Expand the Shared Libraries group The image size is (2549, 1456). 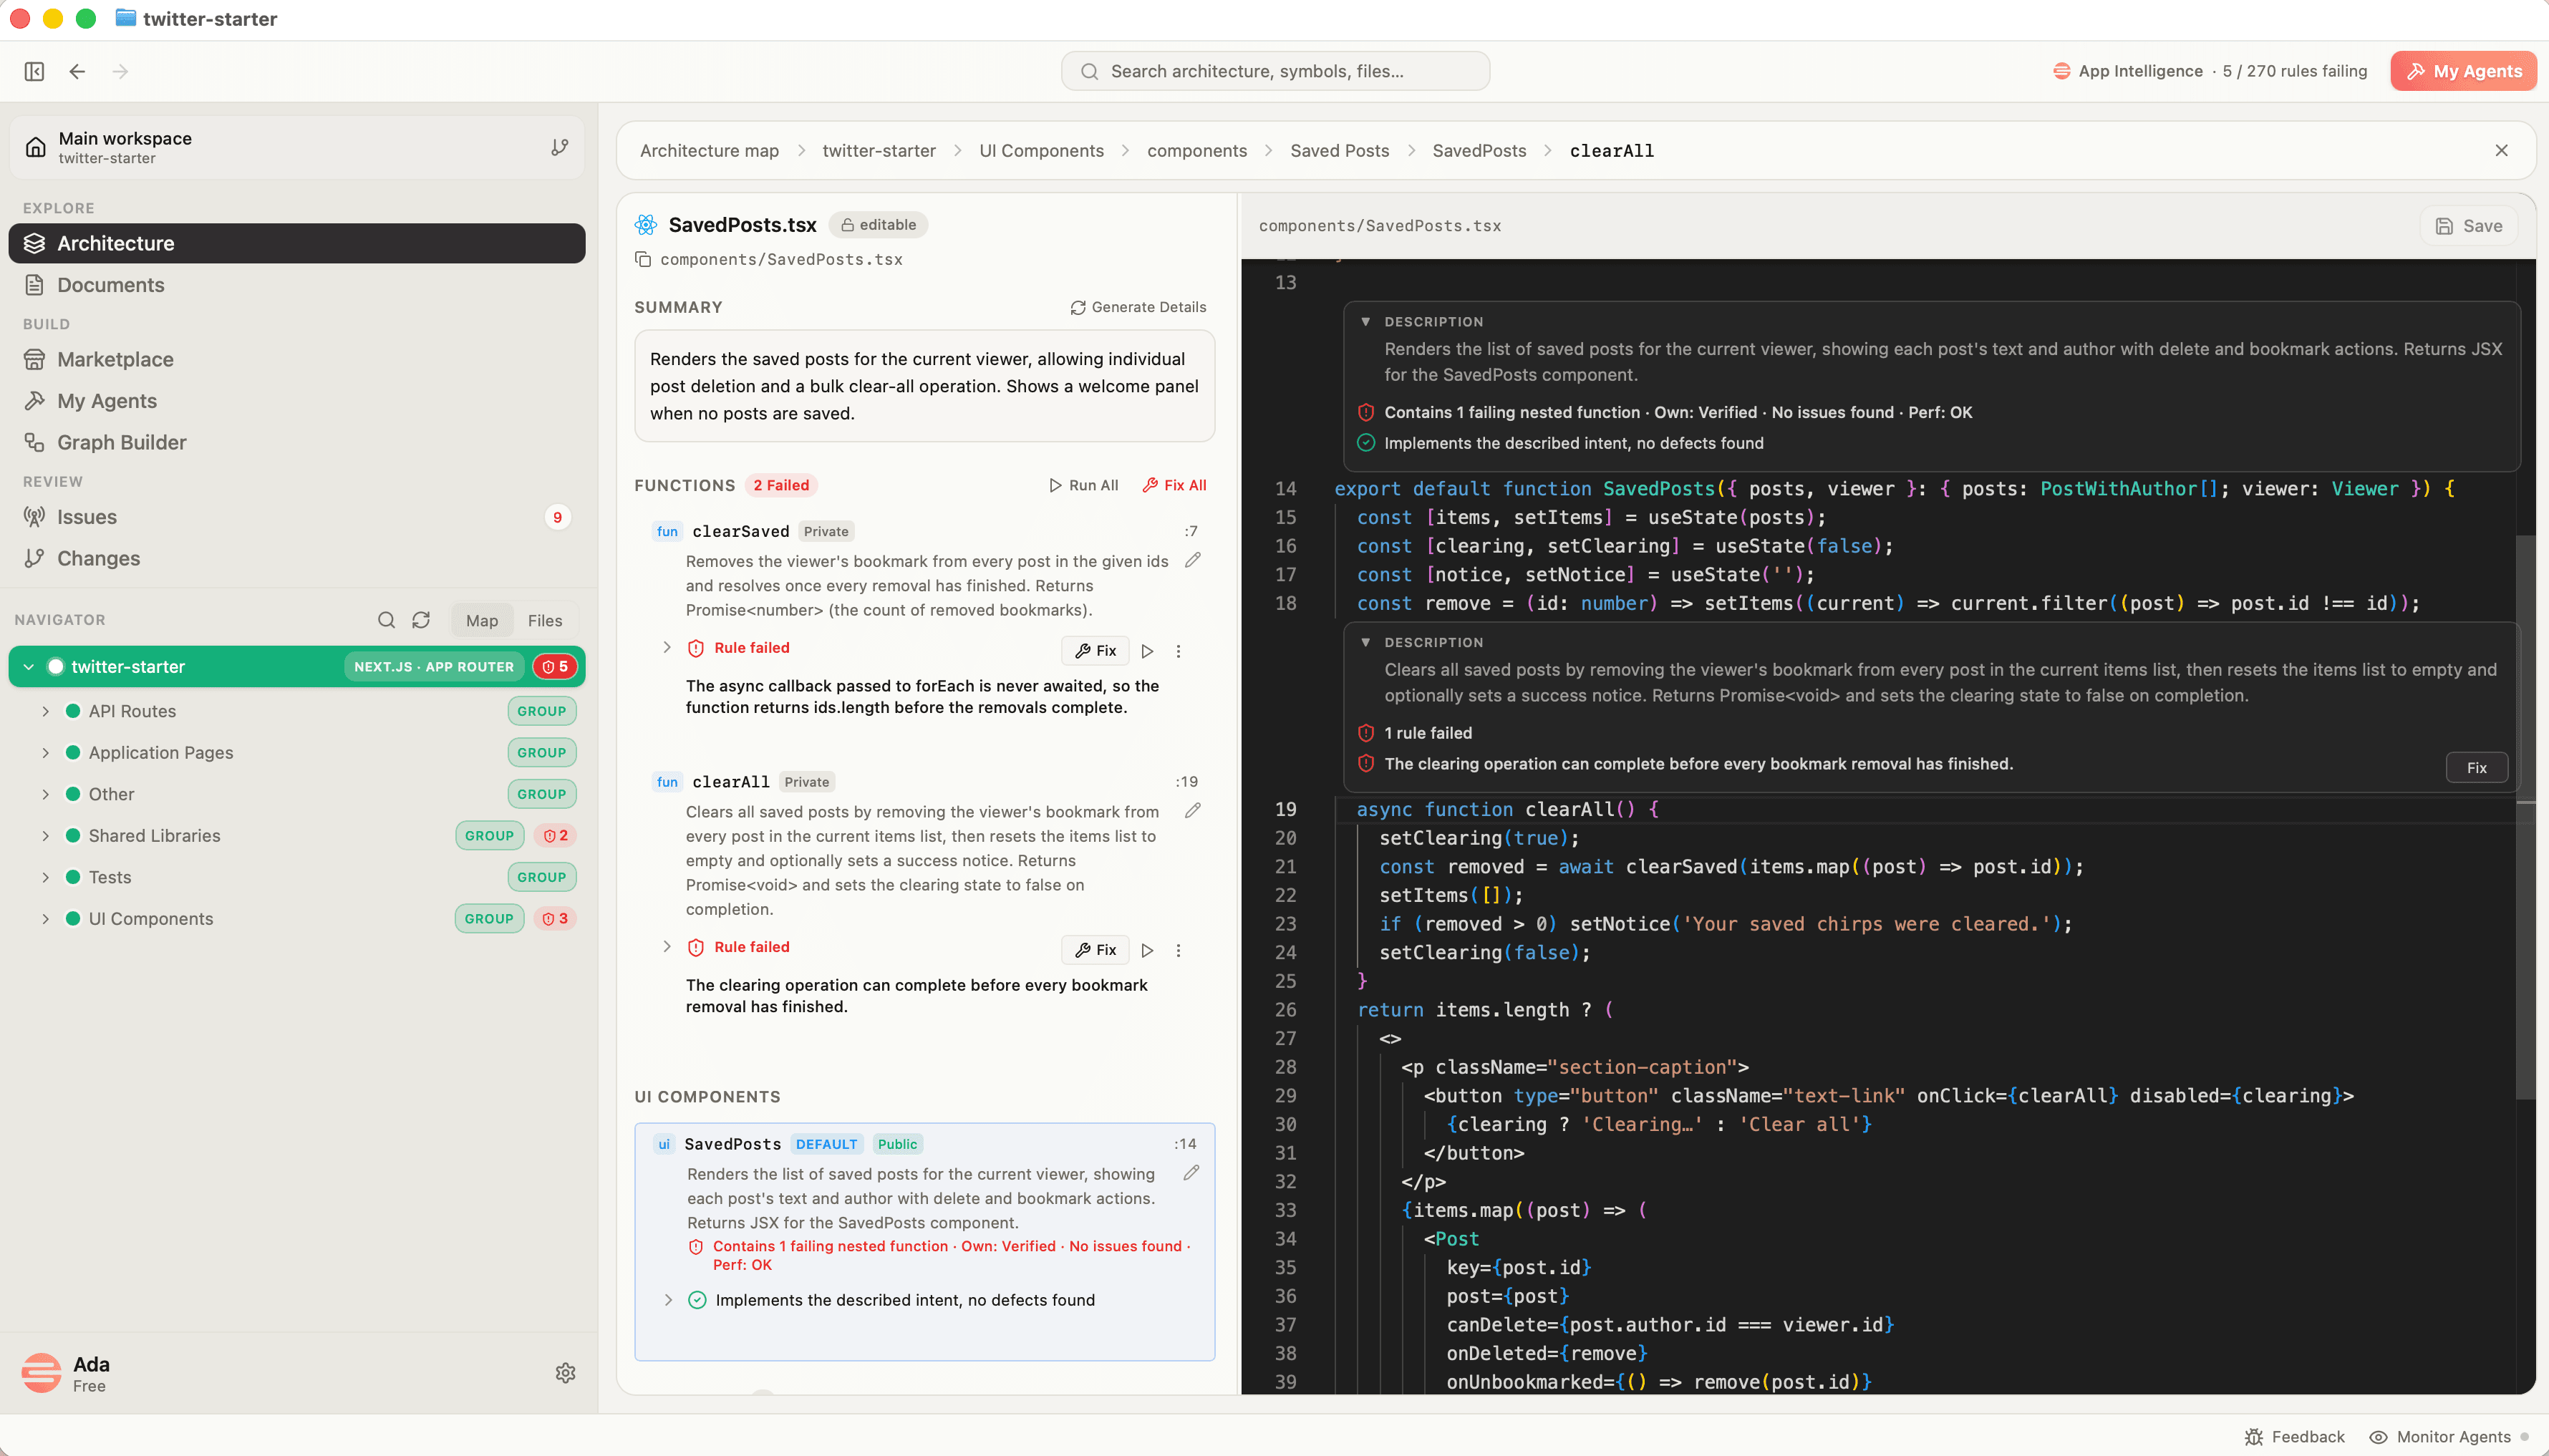(x=45, y=835)
